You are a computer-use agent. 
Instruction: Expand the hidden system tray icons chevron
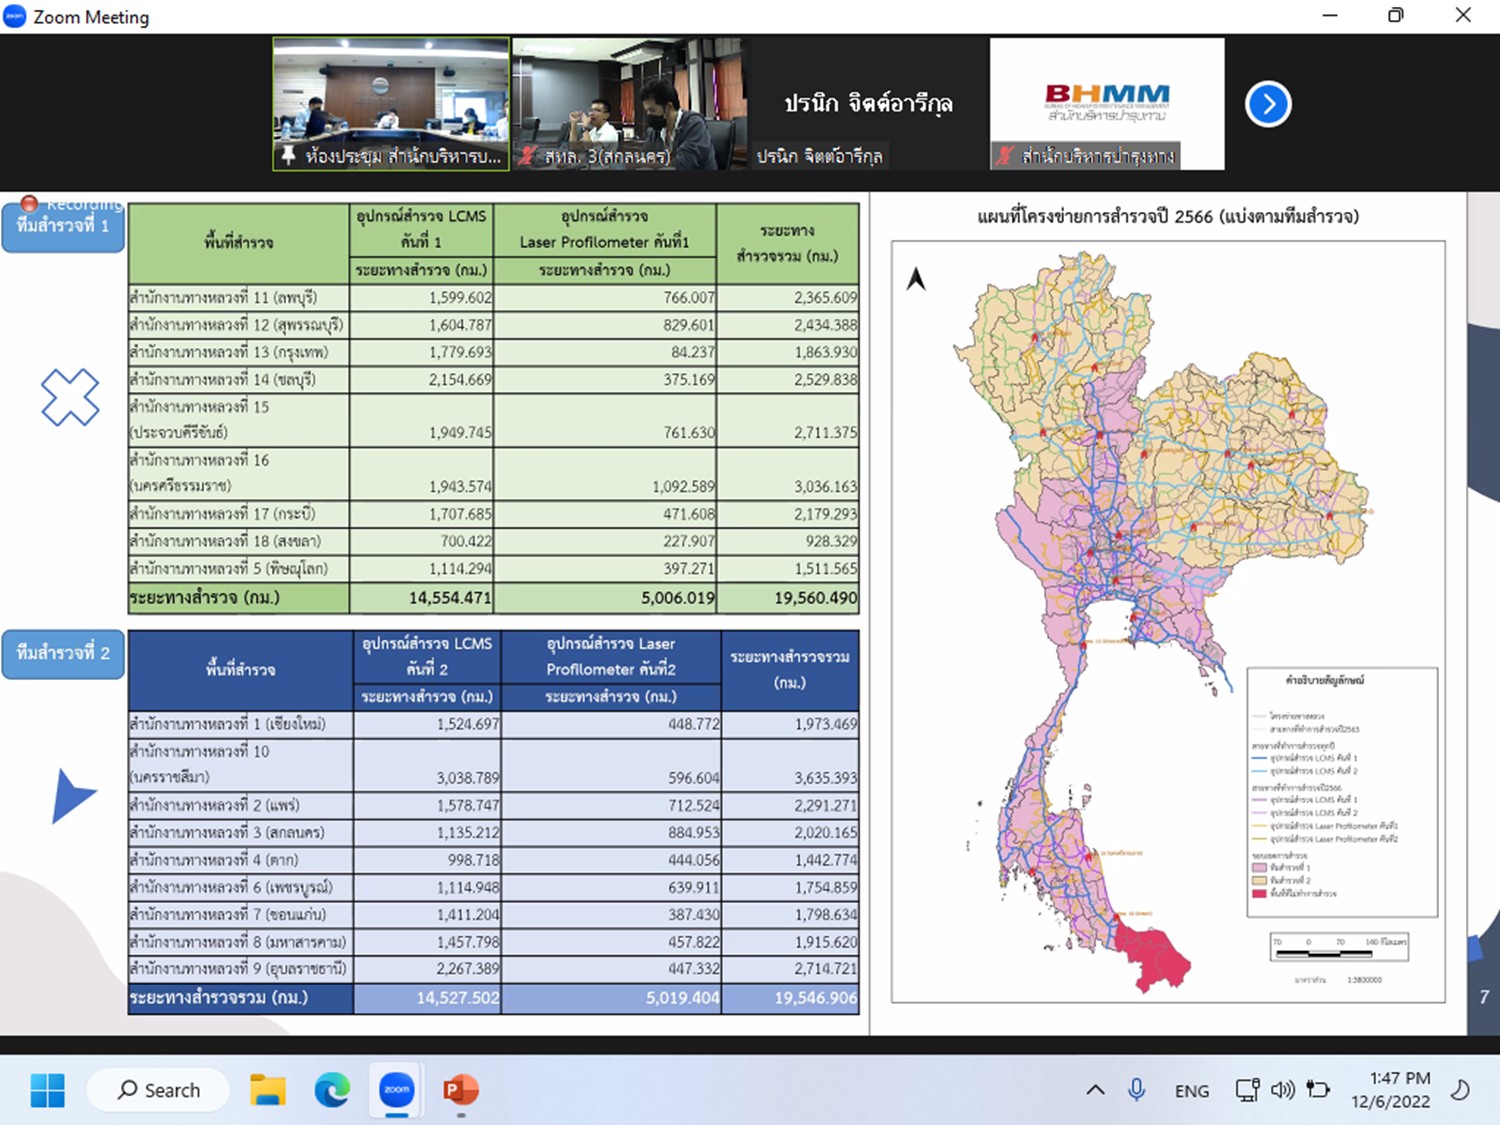click(x=1096, y=1090)
